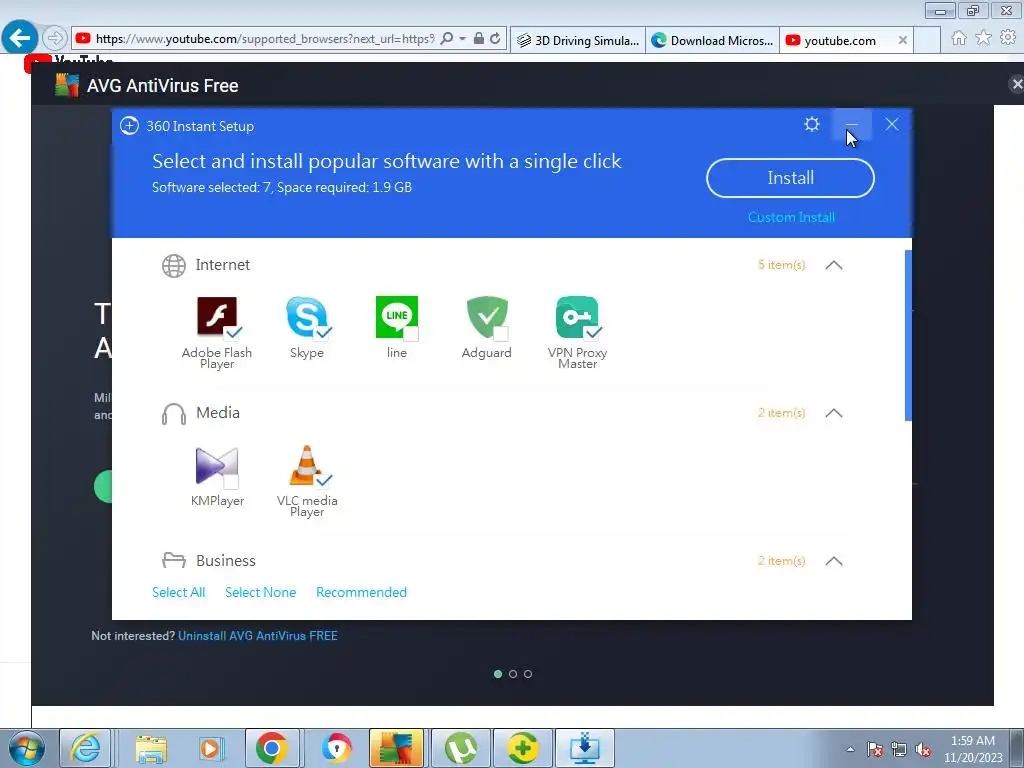Click the Media category headphones icon
The height and width of the screenshot is (768, 1024).
click(x=174, y=414)
